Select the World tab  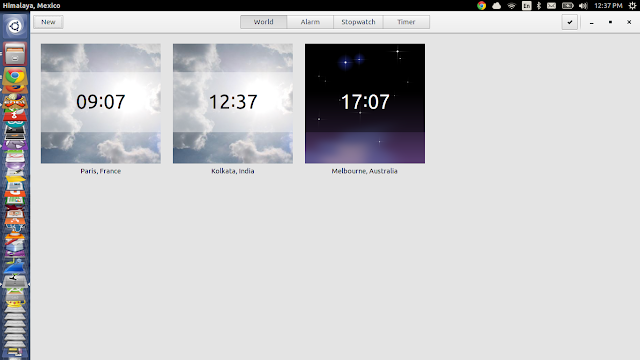coord(264,22)
